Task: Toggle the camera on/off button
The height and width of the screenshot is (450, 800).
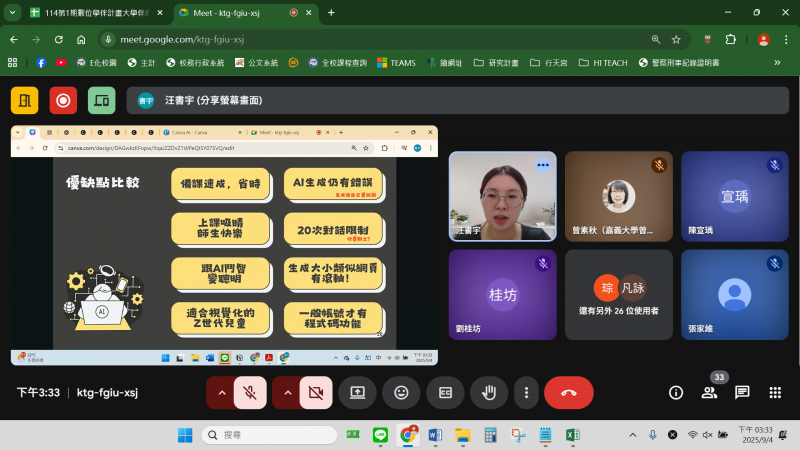Action: (315, 393)
